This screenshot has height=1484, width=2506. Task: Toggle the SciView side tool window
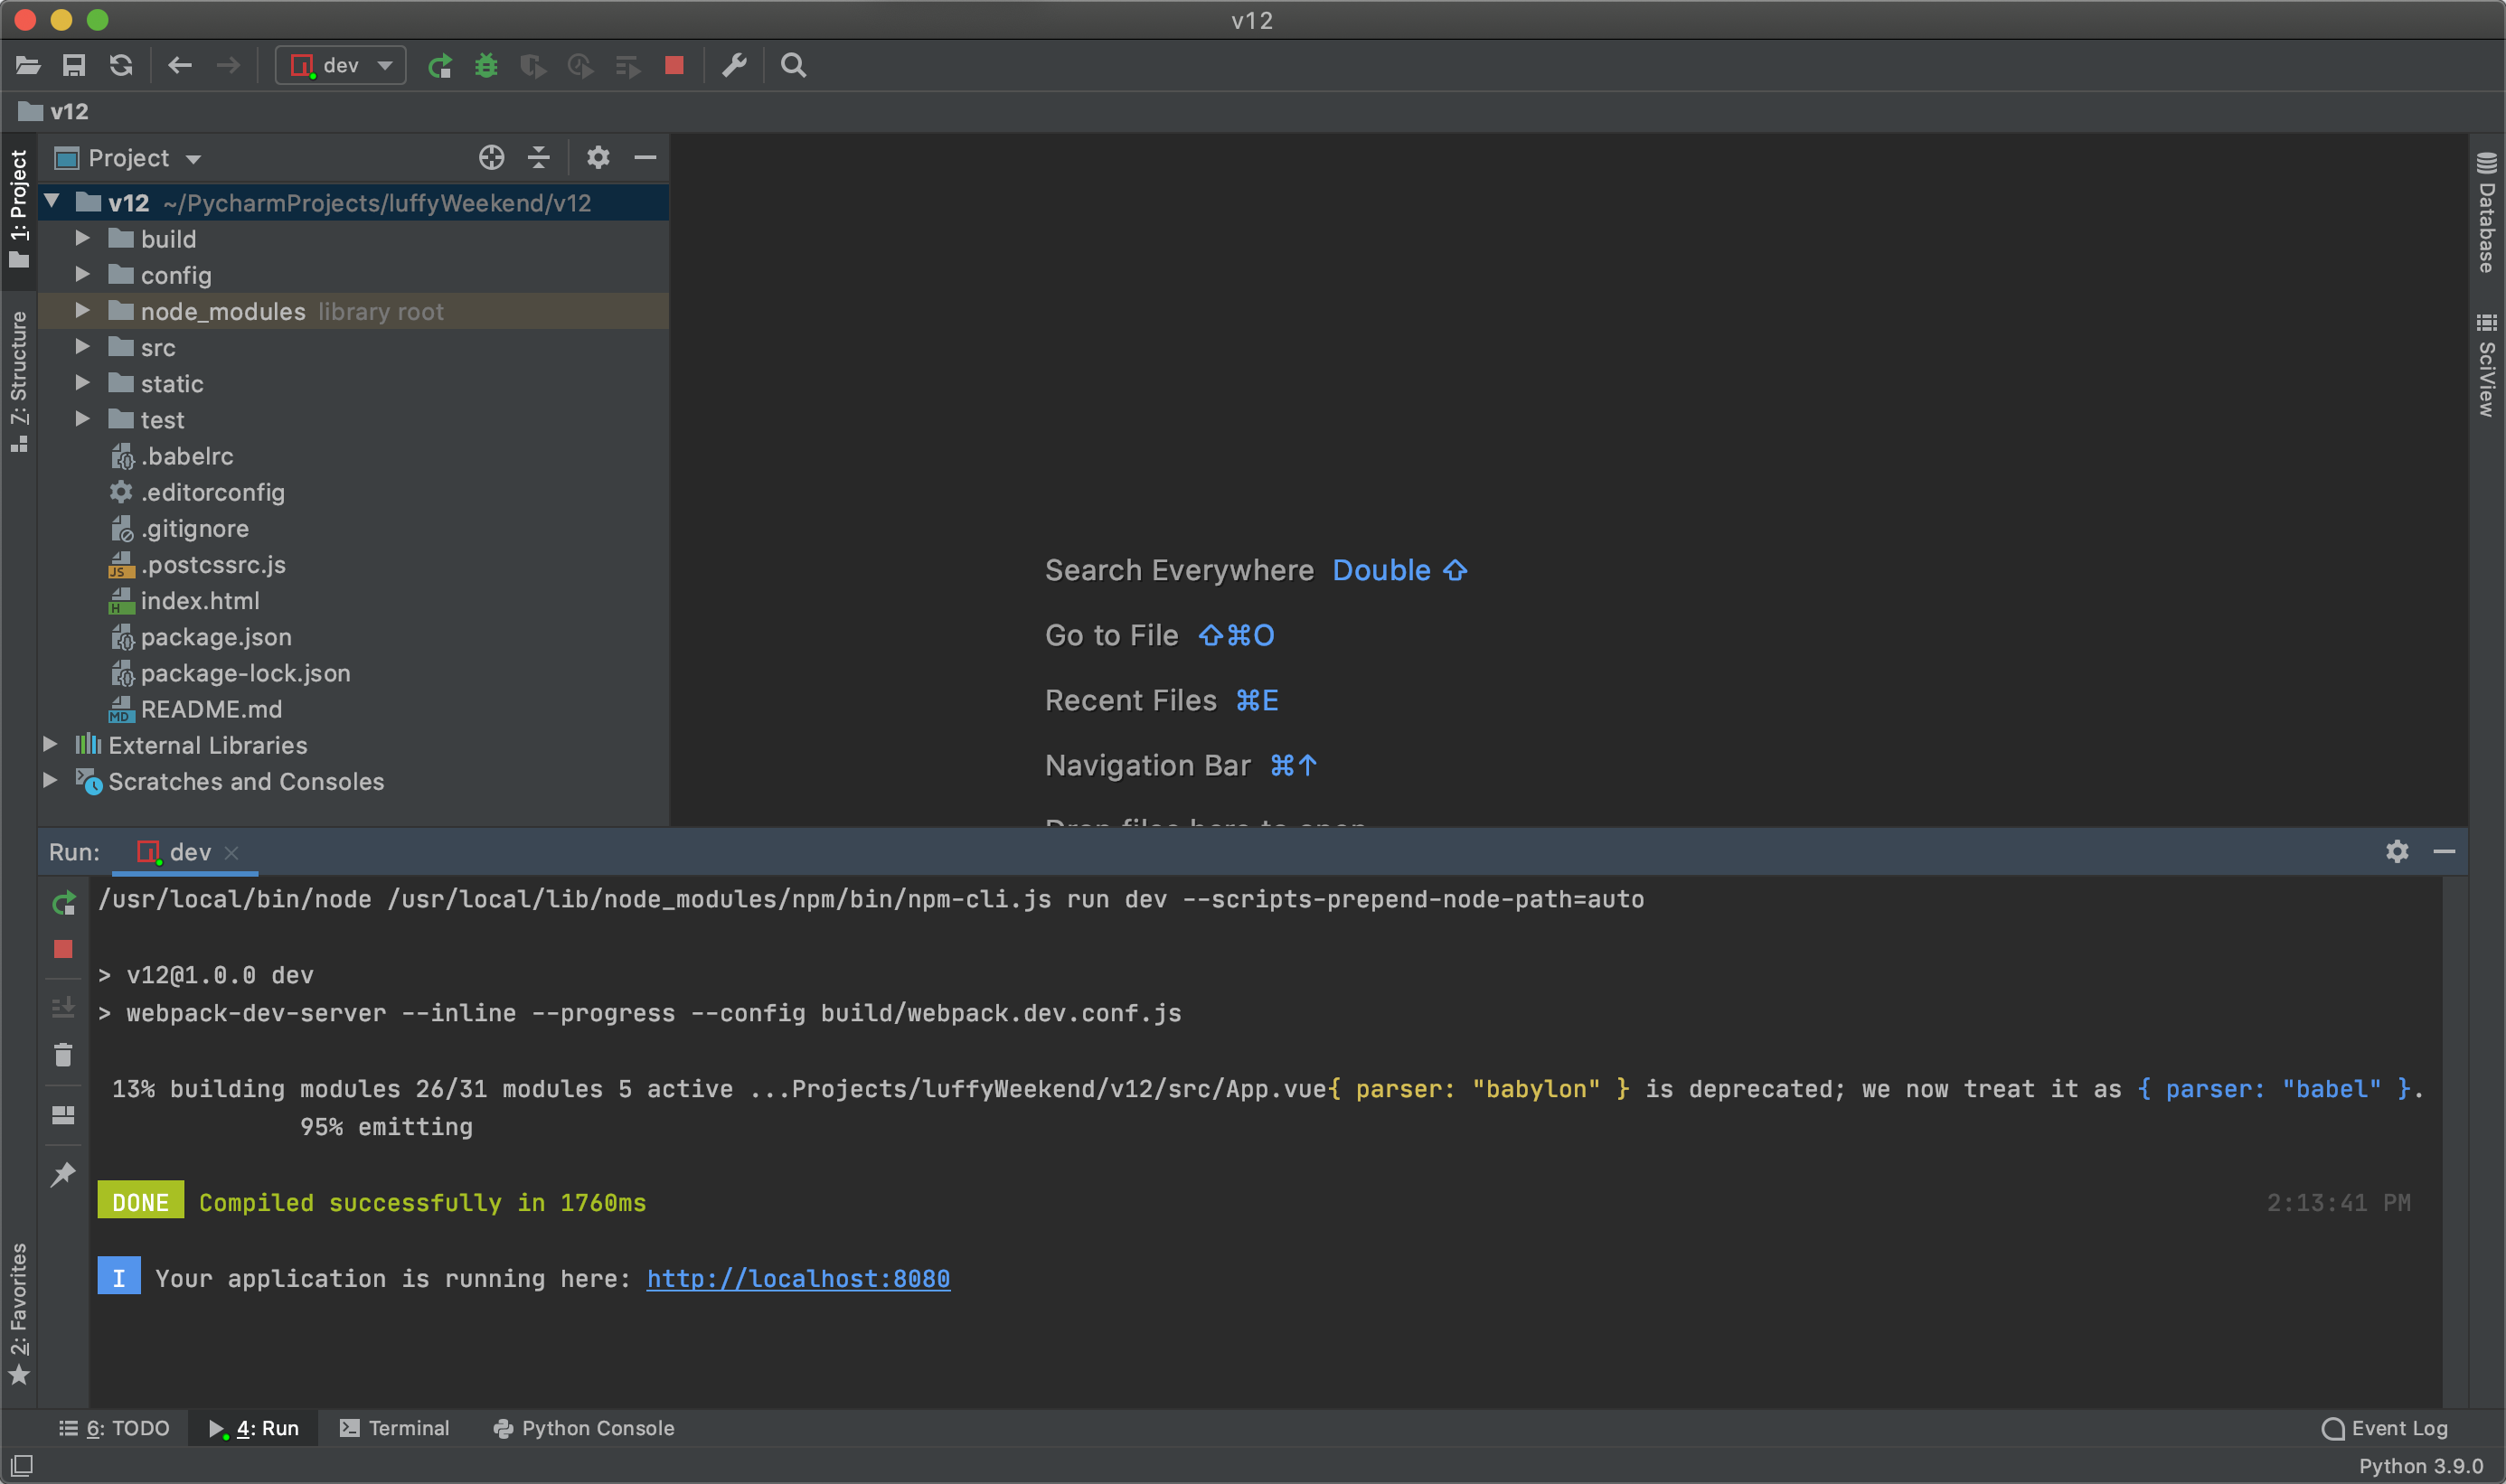coord(2487,365)
